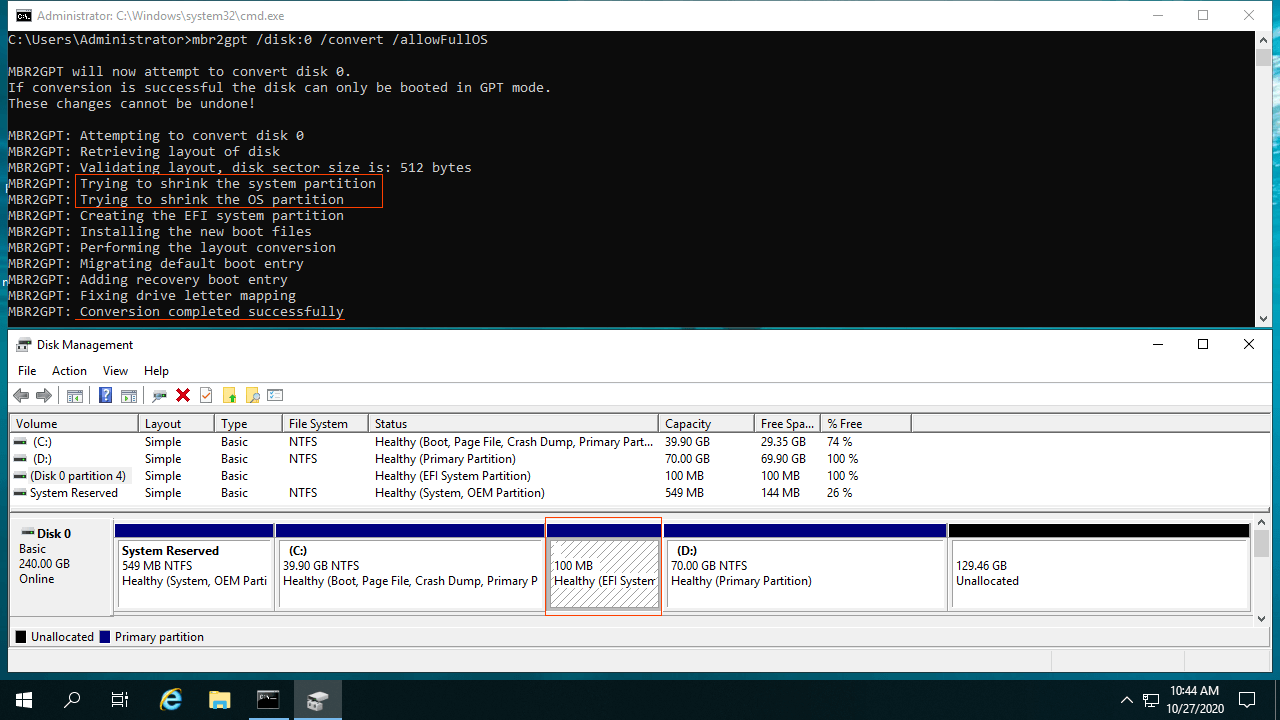Click the Help question mark toolbar icon

click(105, 396)
